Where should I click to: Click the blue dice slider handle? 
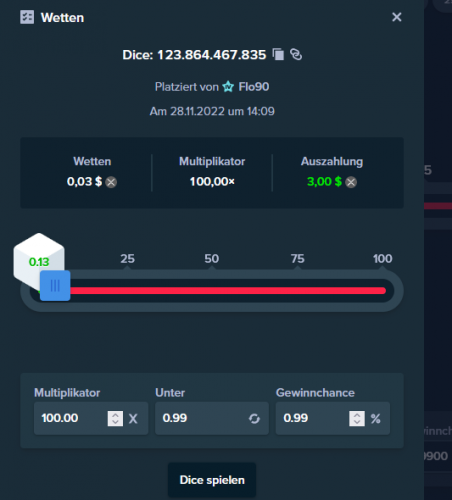[x=55, y=286]
